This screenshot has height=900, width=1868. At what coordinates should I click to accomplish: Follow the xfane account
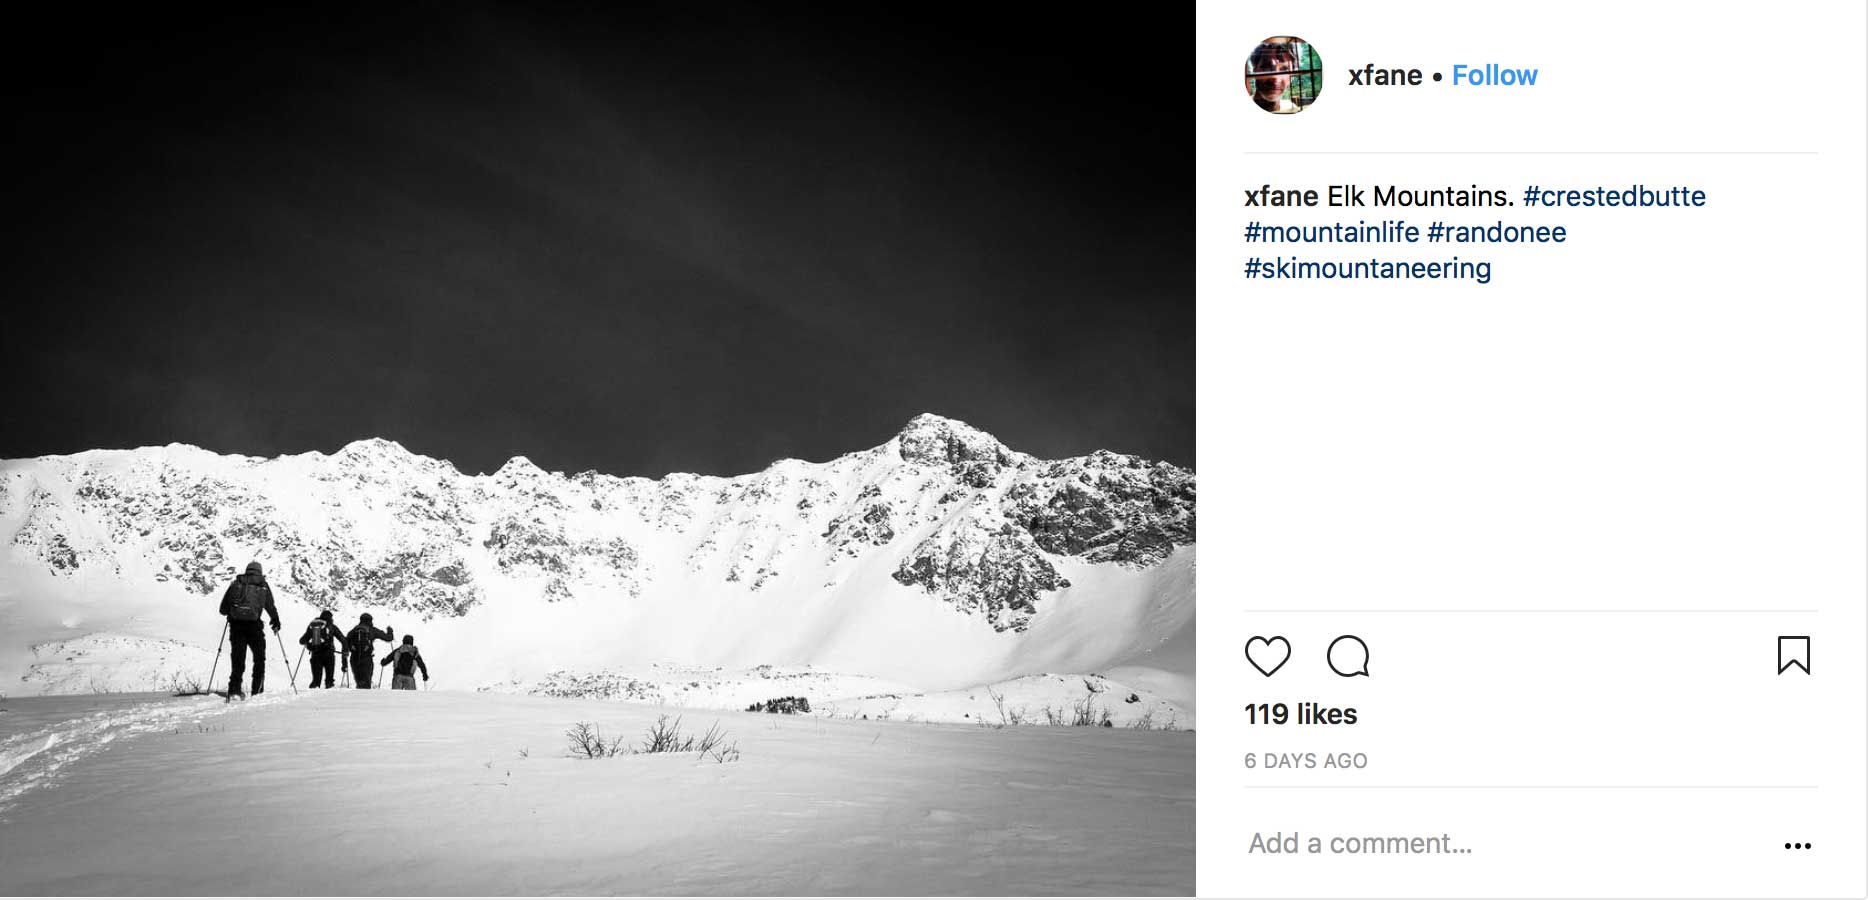point(1494,75)
